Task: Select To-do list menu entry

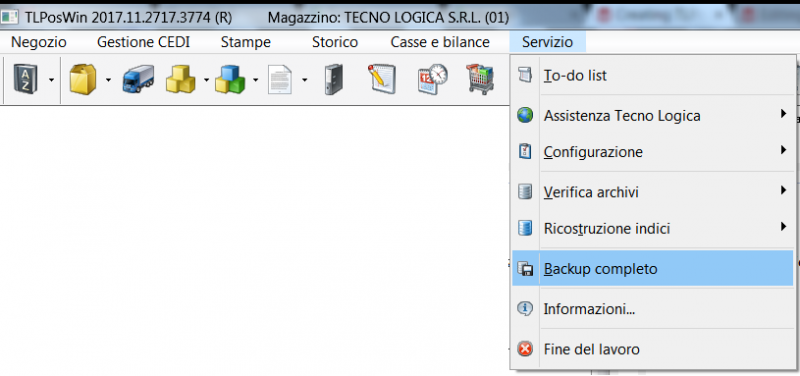Action: (653, 76)
